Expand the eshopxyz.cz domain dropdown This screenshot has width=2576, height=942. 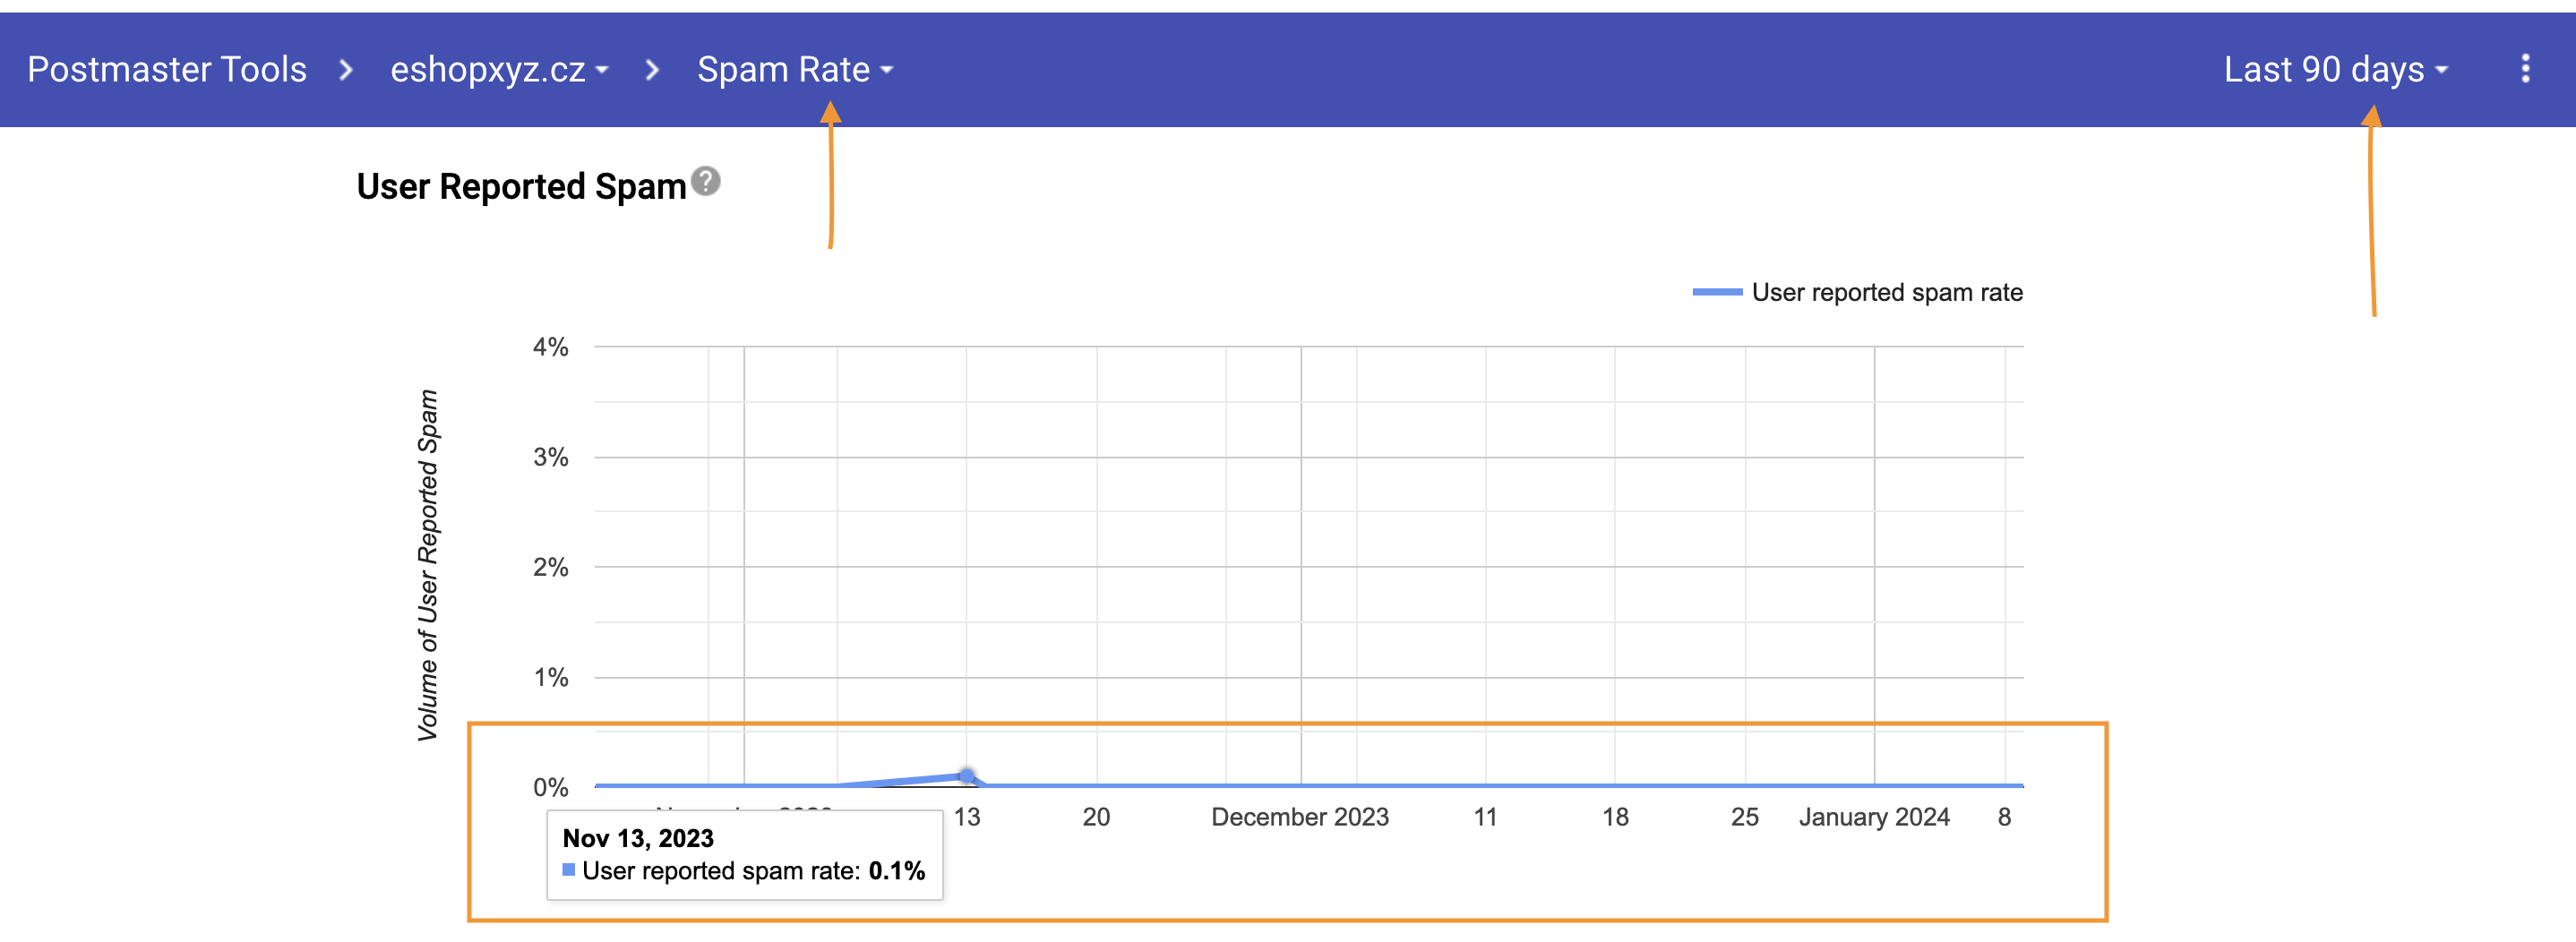pos(499,70)
